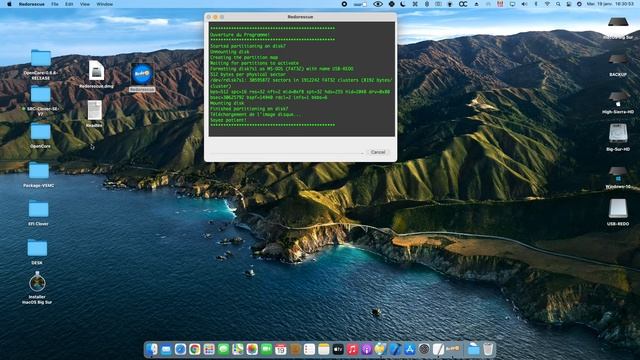Viewport: 640px width, 360px height.
Task: Select the Redorescue app icon on desktop
Action: tap(142, 74)
